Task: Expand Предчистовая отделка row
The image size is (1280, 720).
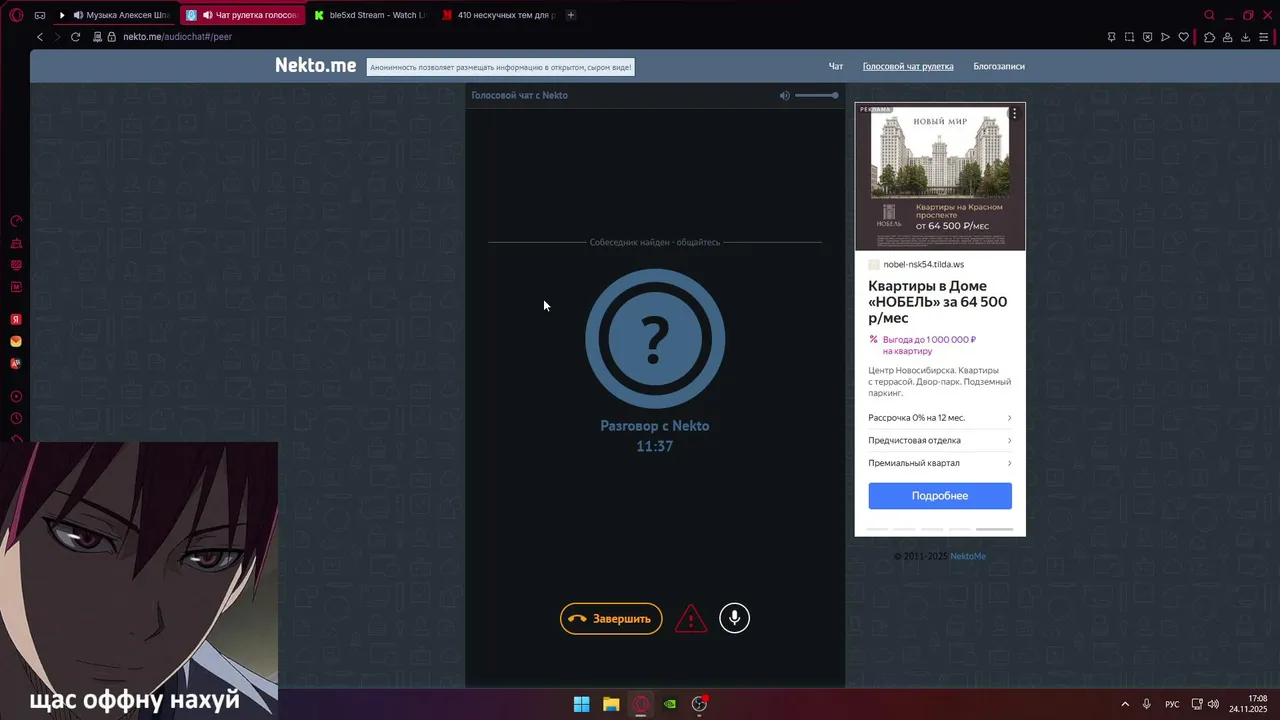Action: 940,441
